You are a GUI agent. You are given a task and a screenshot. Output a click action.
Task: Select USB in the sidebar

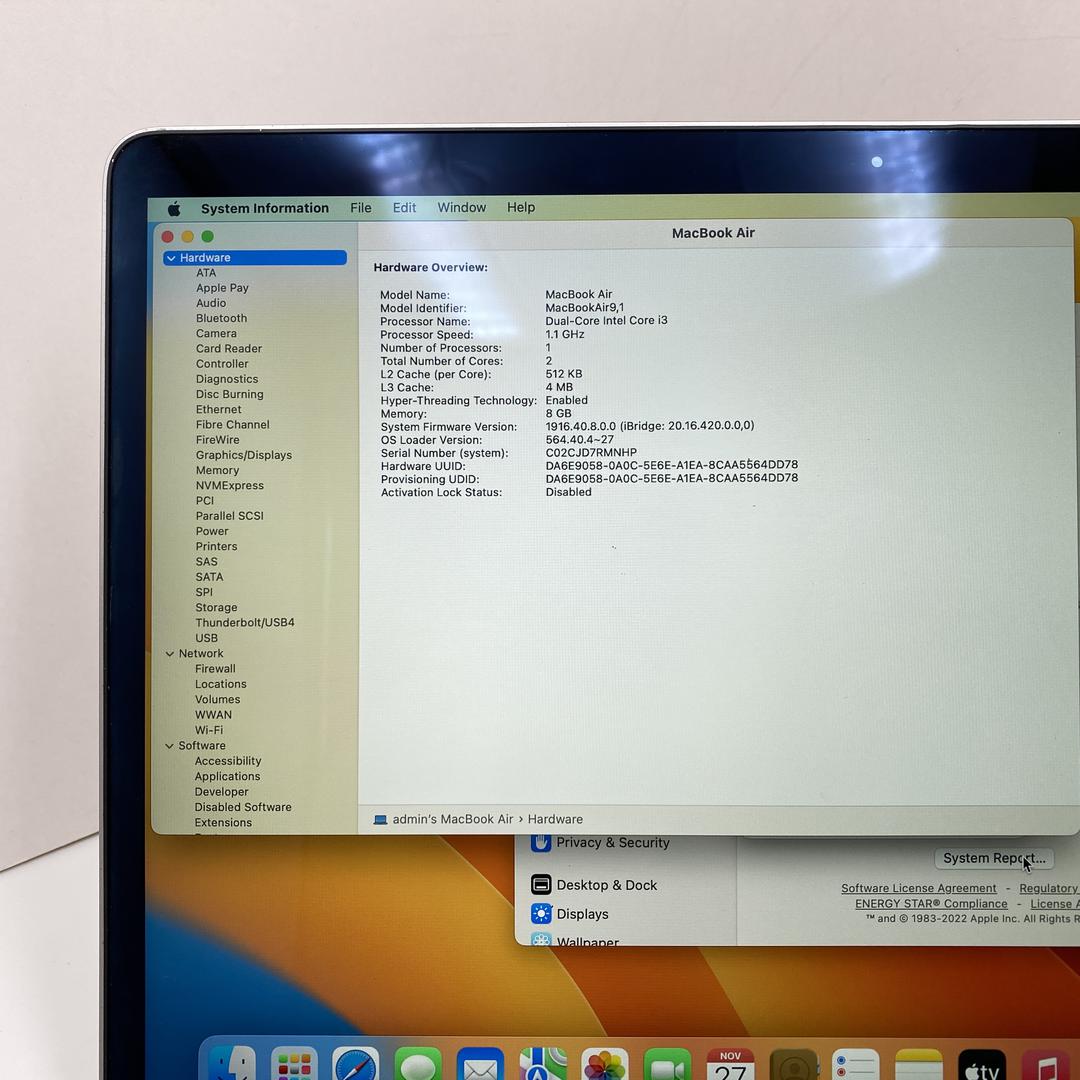[207, 638]
